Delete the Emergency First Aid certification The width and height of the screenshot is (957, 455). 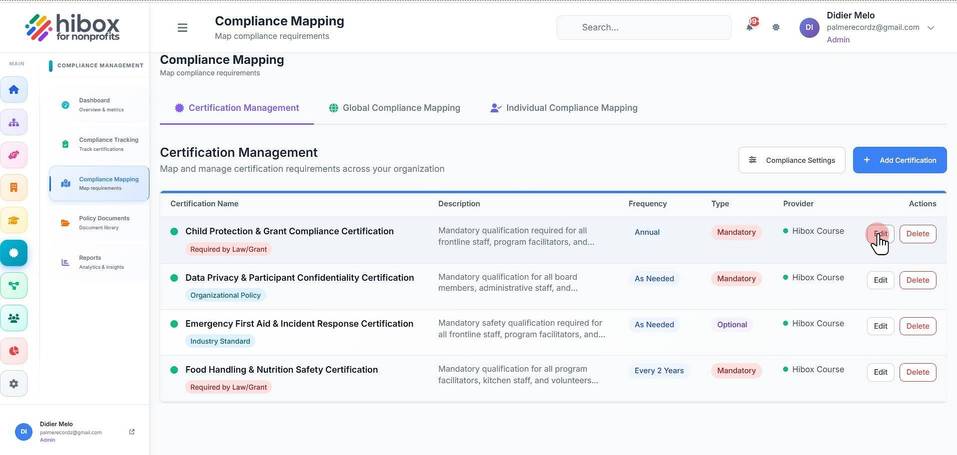[917, 326]
